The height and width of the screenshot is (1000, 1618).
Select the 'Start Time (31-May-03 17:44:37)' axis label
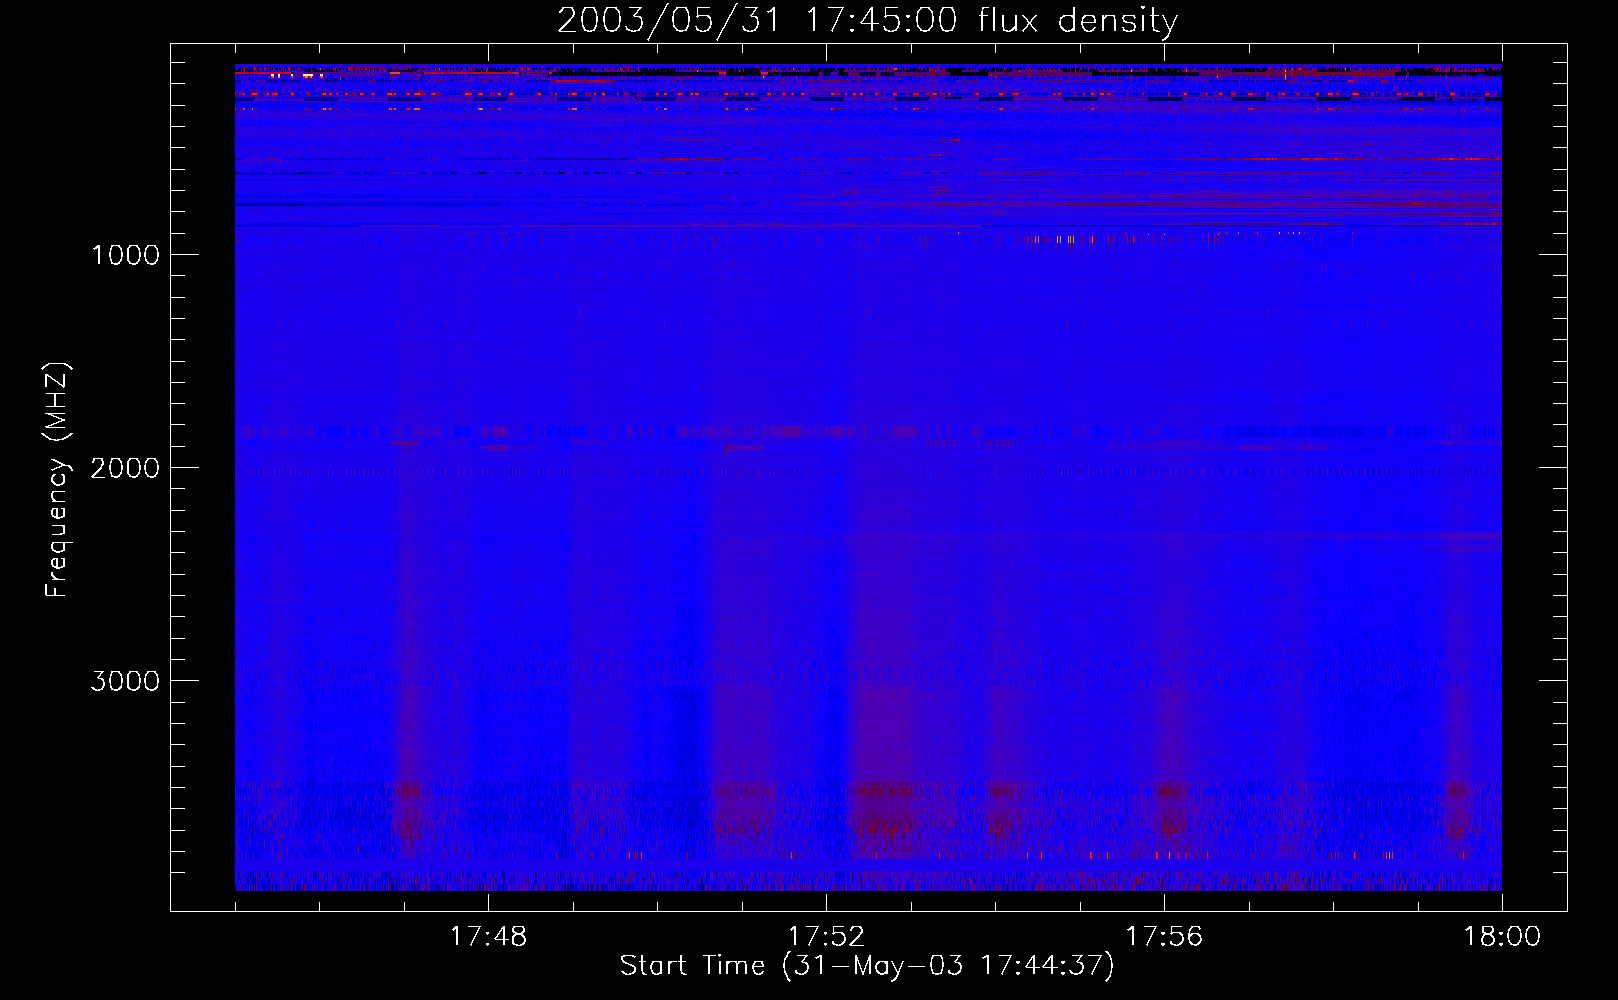click(x=867, y=966)
